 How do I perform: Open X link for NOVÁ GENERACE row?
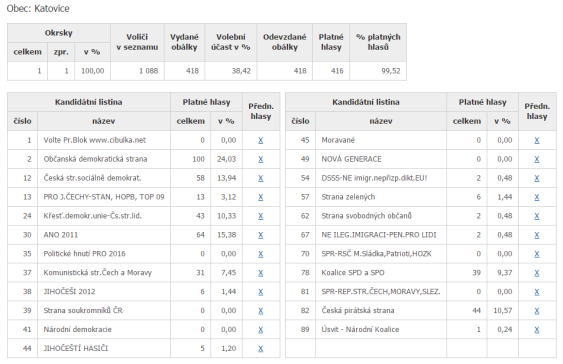click(537, 159)
